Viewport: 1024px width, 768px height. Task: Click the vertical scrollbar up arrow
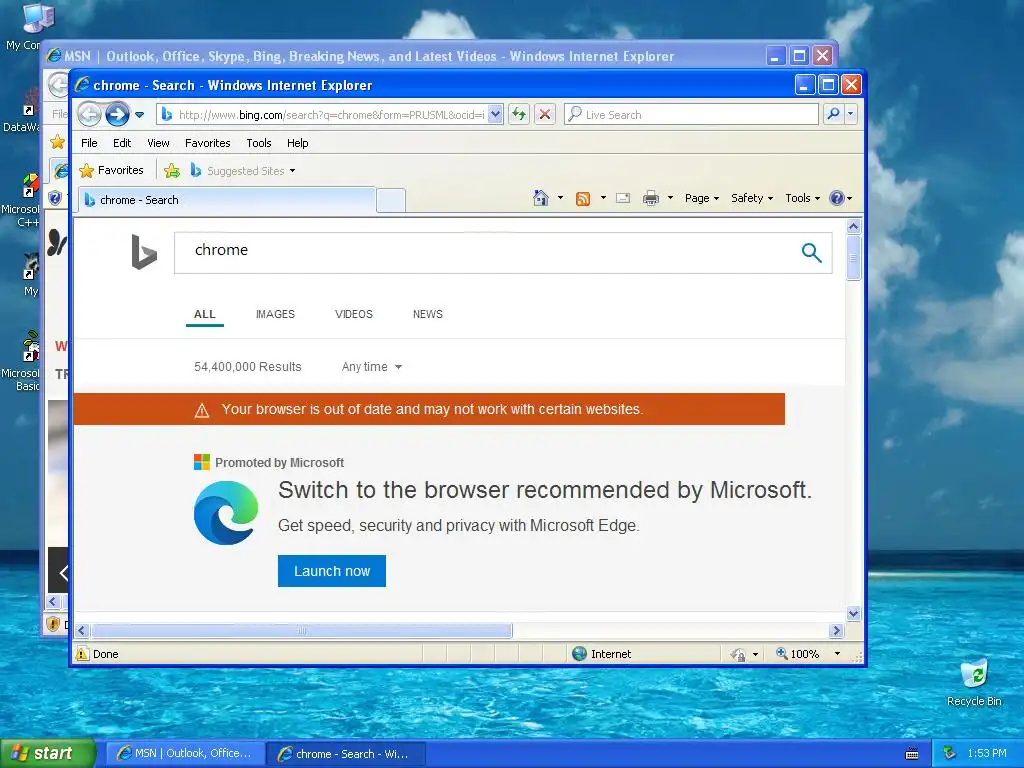point(854,227)
